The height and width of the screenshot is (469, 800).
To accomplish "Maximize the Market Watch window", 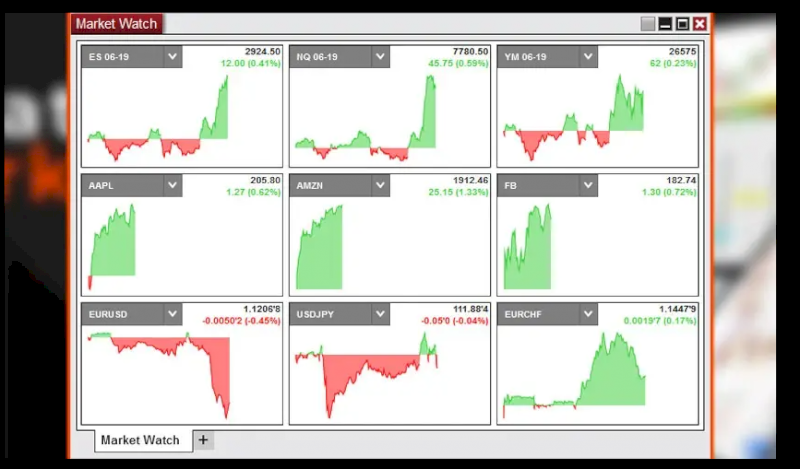I will [x=683, y=24].
